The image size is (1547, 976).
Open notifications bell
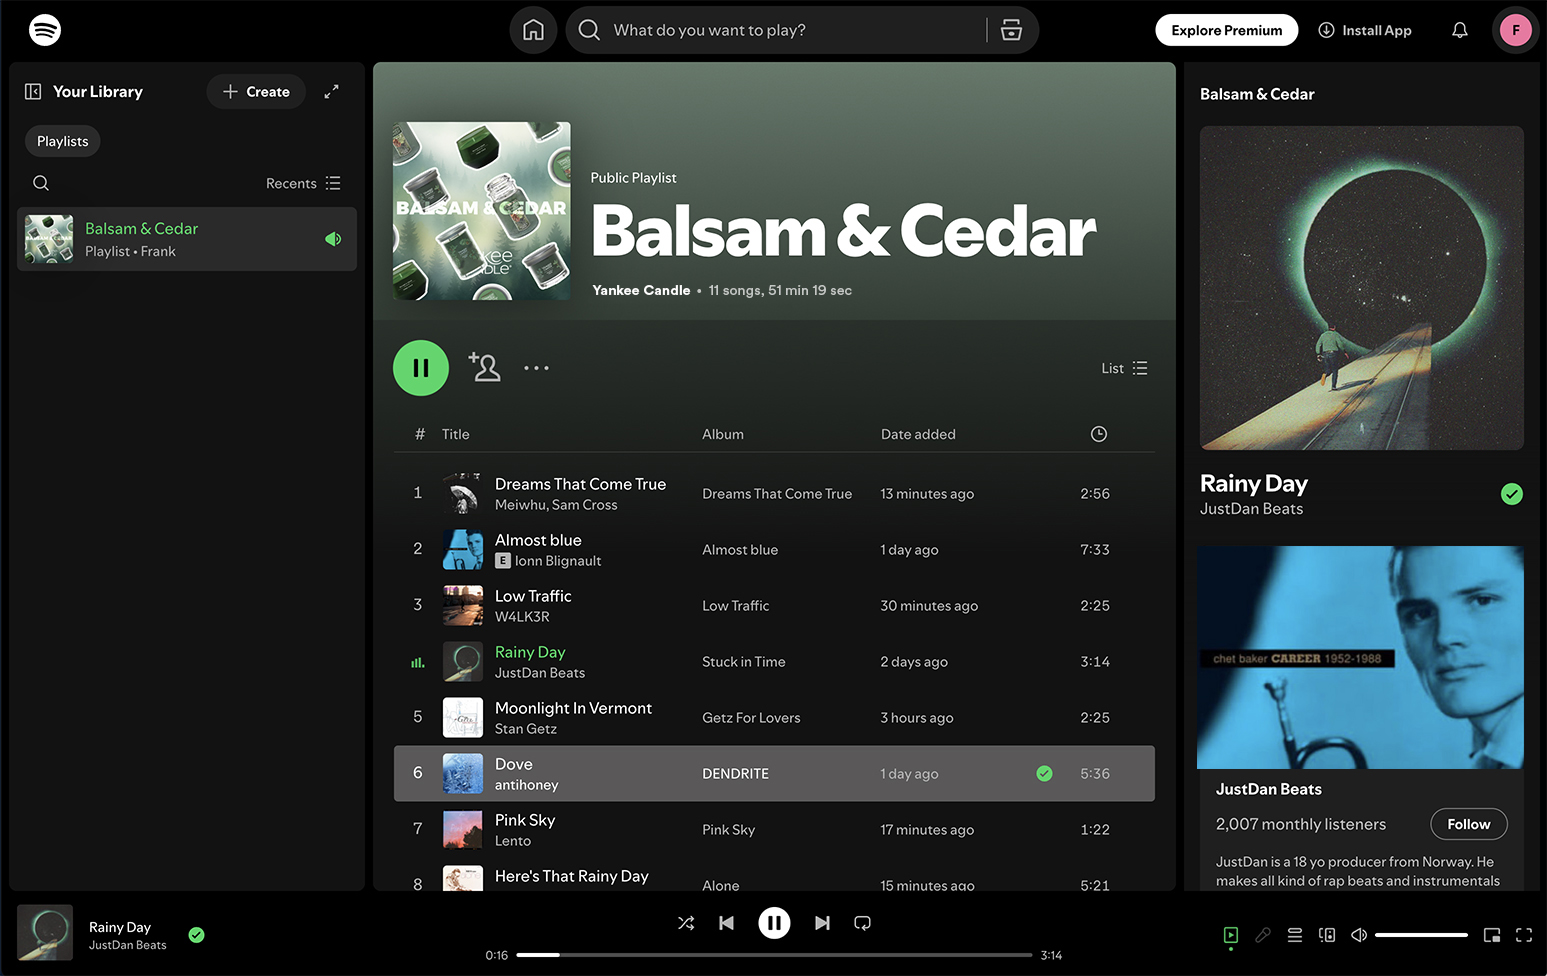coord(1459,30)
